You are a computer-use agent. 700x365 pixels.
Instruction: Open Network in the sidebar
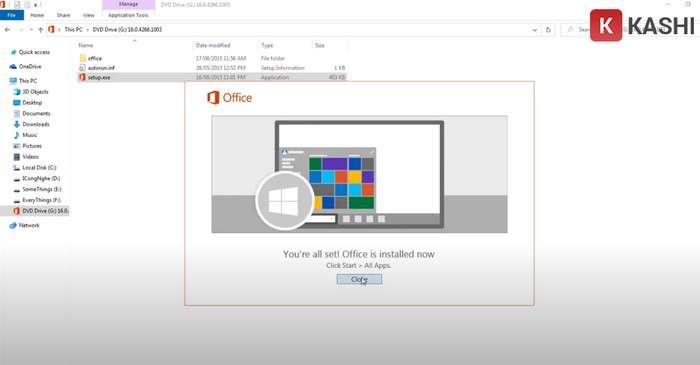coord(29,225)
